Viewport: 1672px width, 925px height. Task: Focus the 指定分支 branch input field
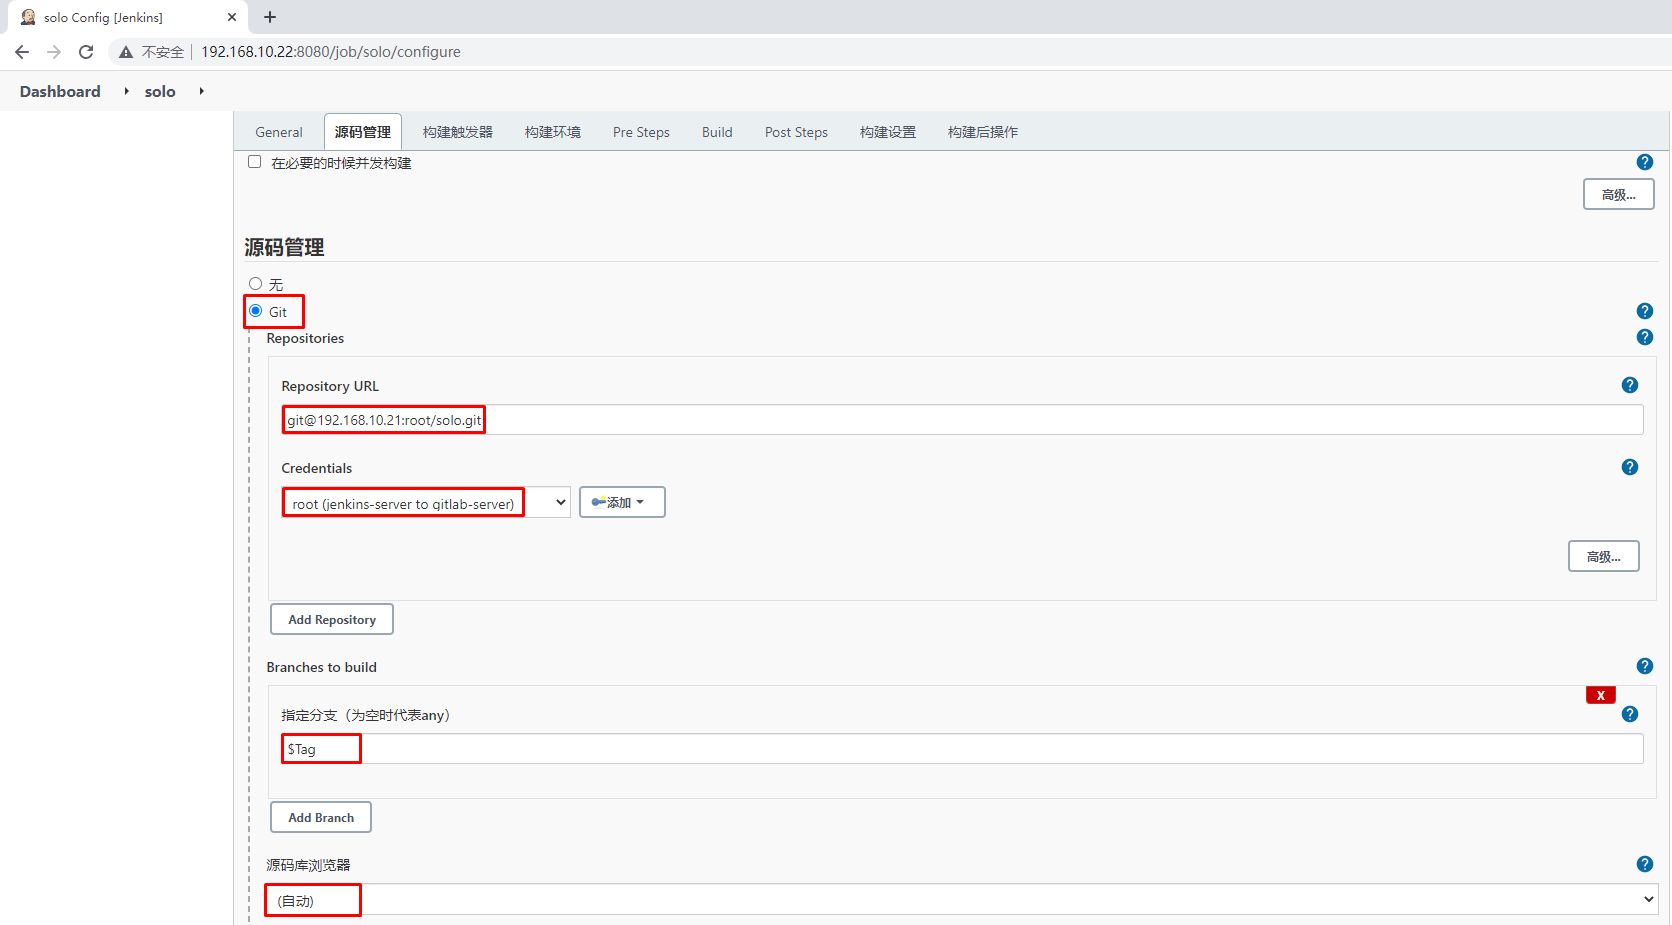(x=962, y=749)
